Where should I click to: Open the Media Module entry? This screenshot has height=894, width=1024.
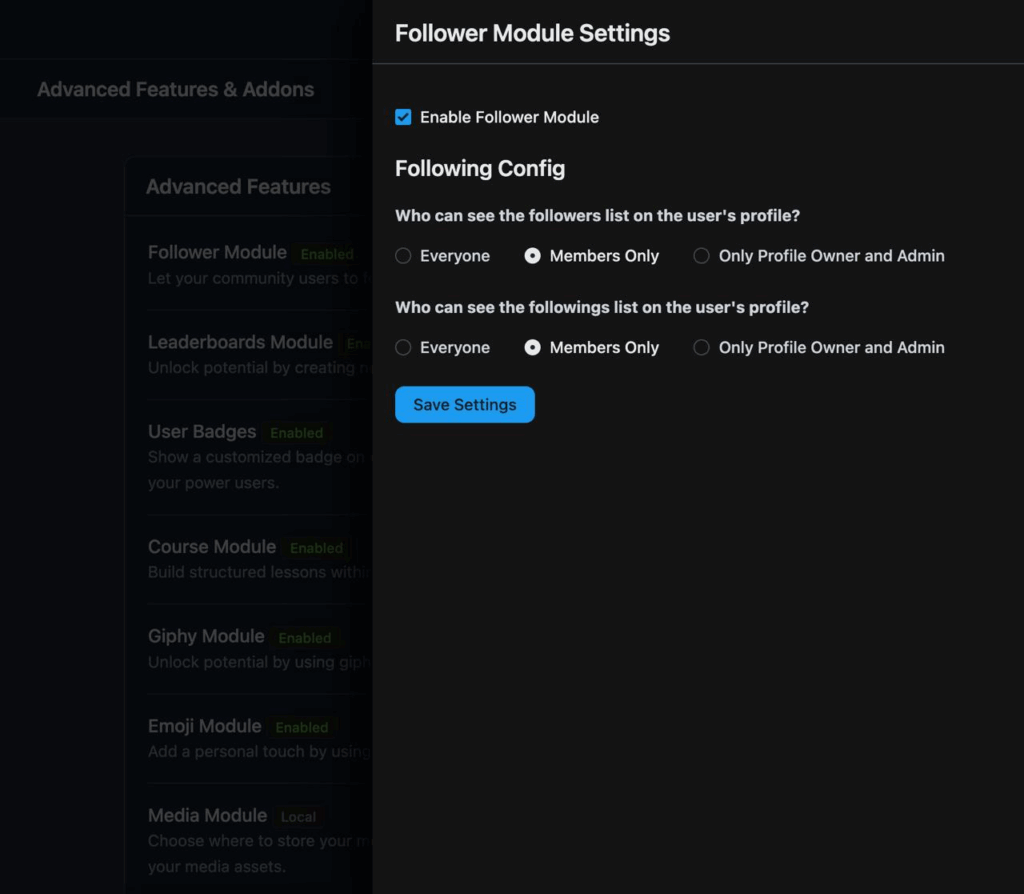(207, 815)
